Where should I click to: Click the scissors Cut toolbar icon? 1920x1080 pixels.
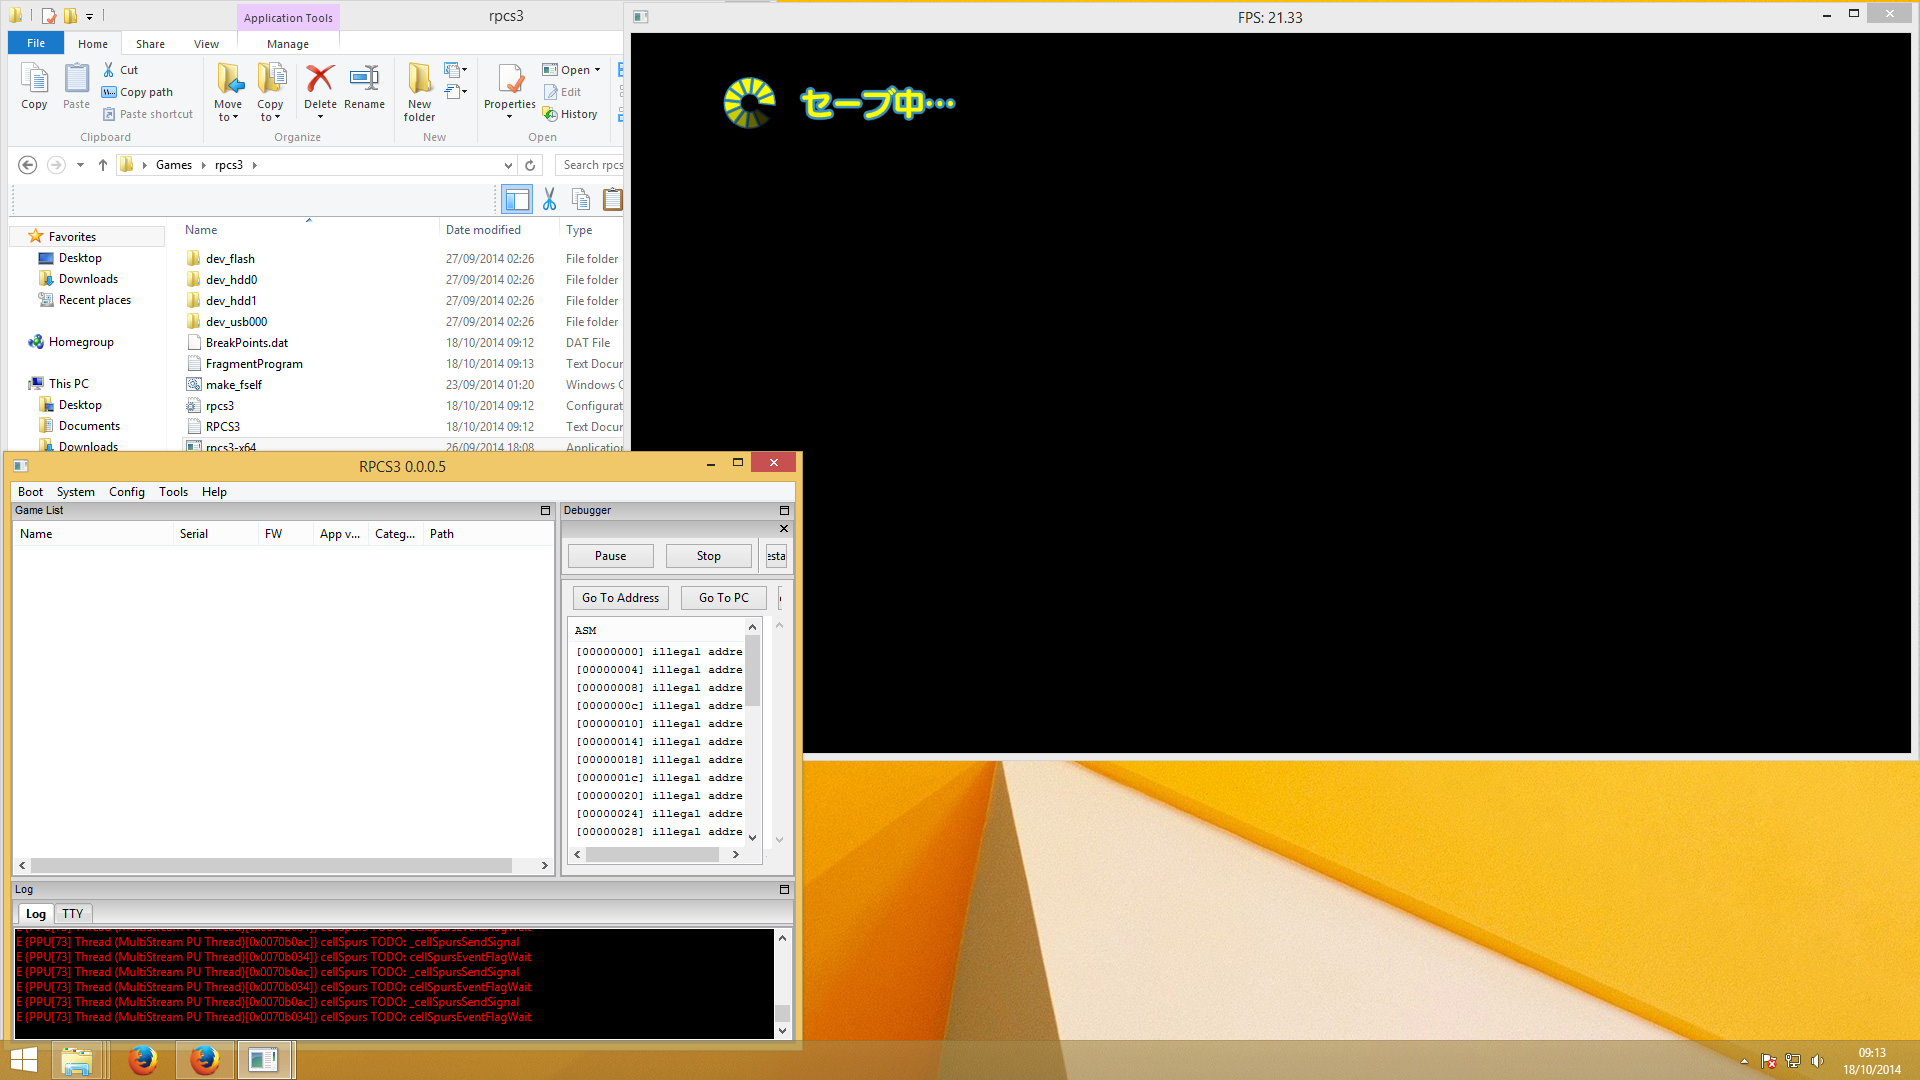pyautogui.click(x=549, y=200)
